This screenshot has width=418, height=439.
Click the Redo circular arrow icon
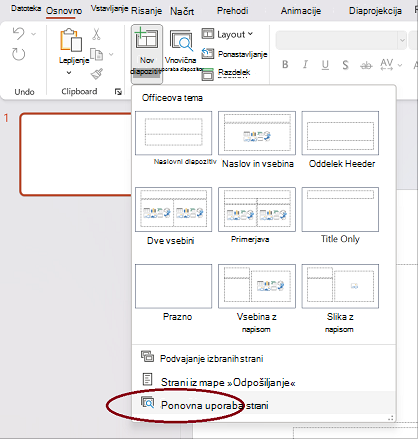19,54
